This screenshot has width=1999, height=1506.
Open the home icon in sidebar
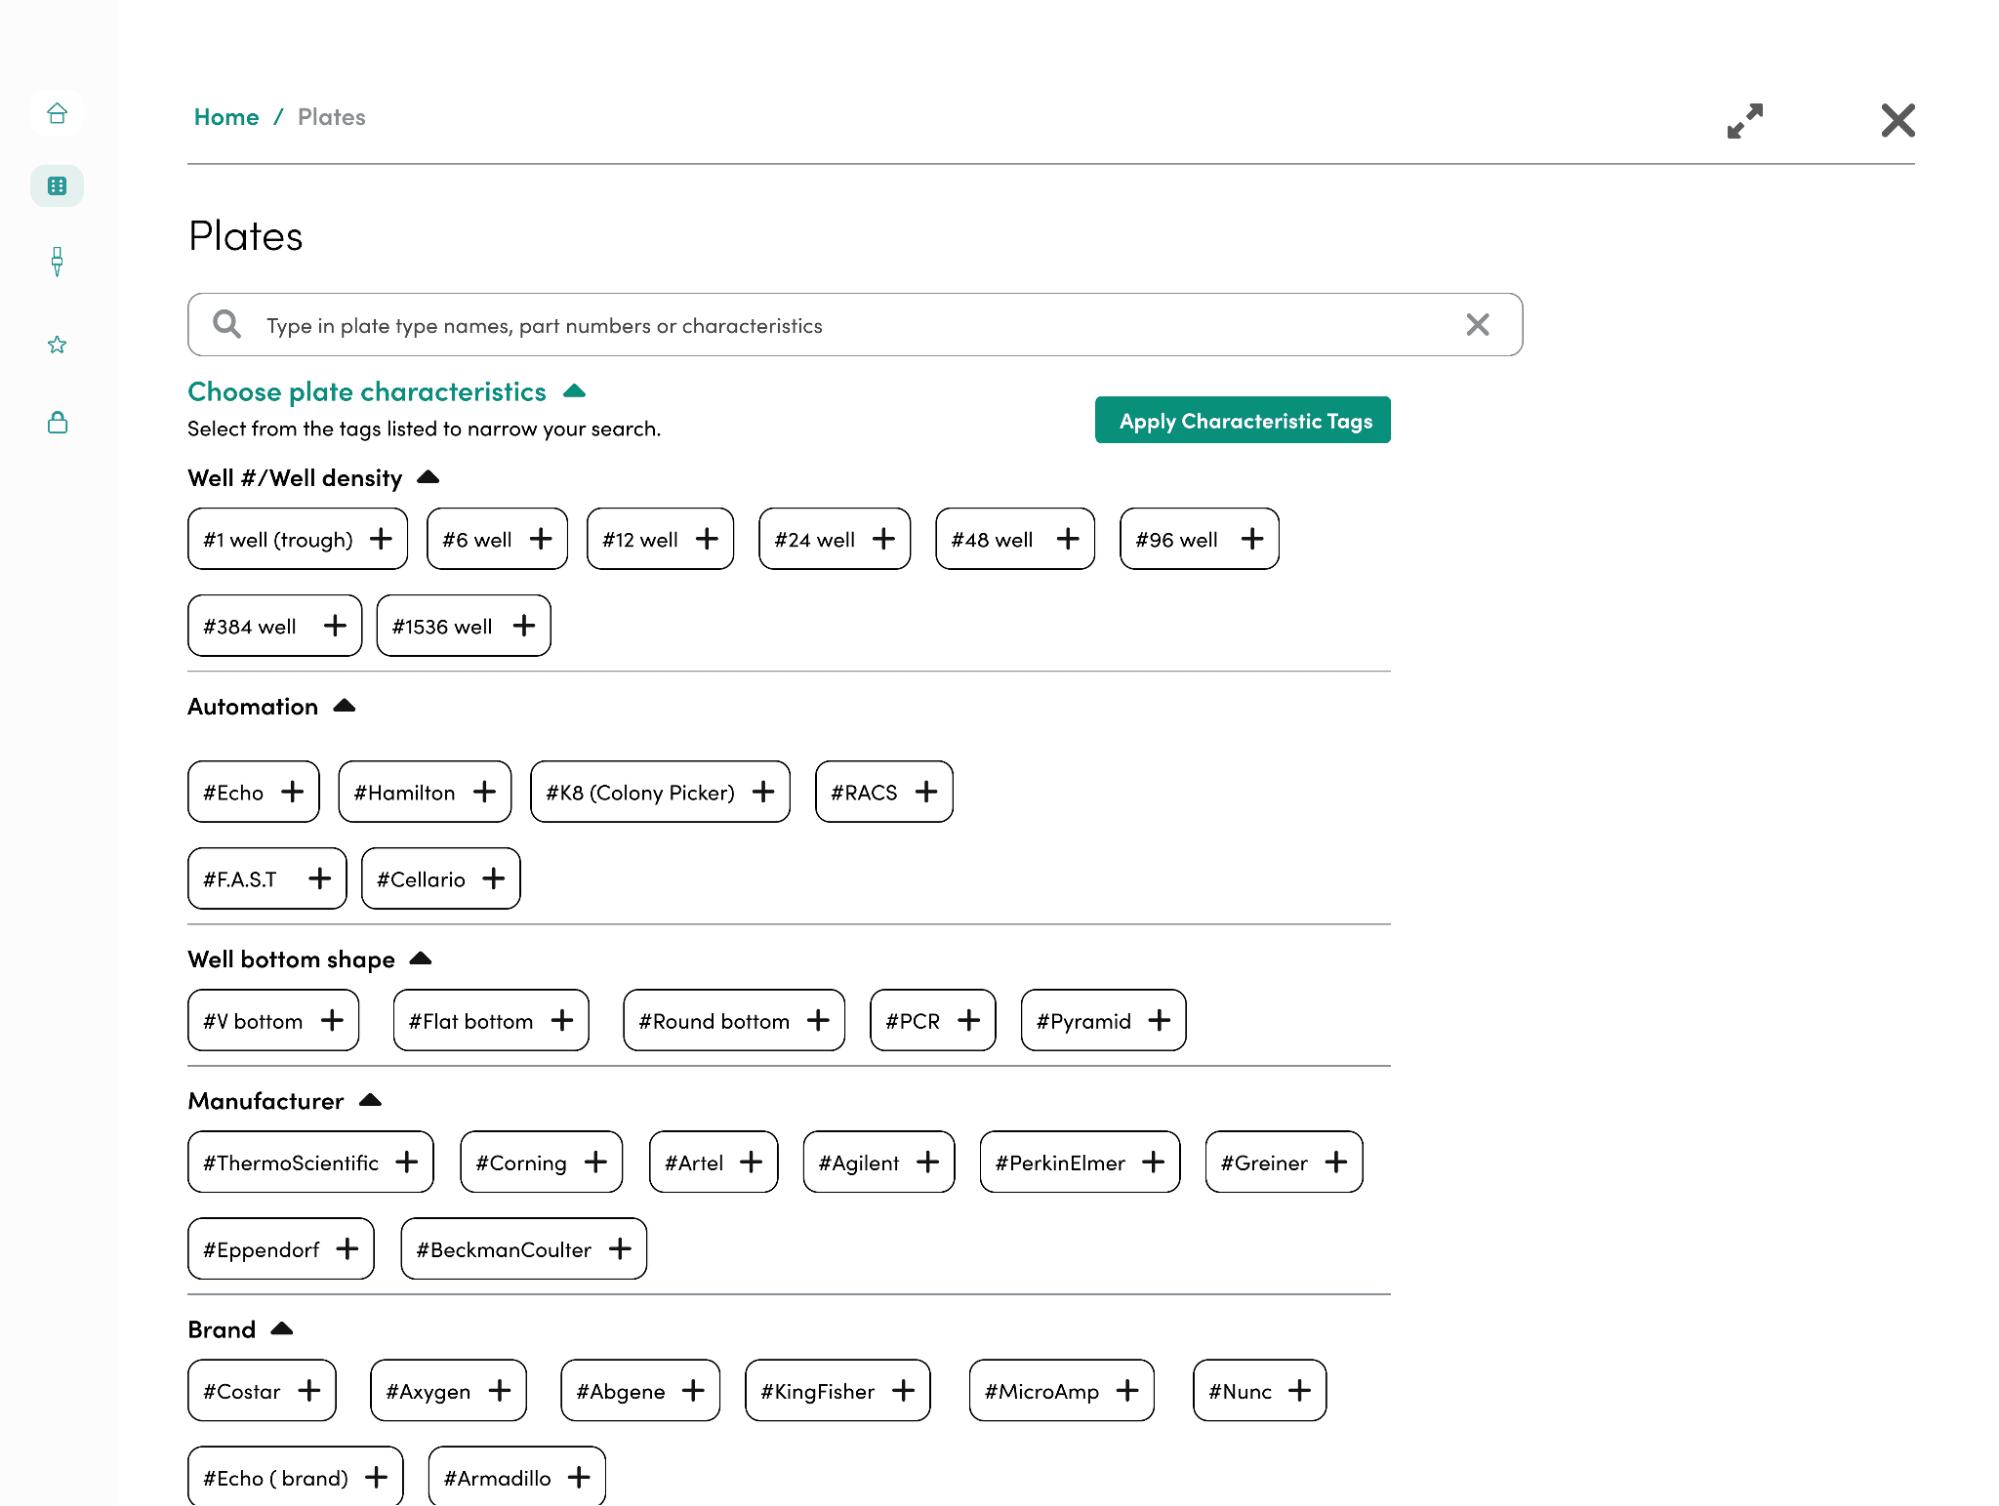(57, 113)
